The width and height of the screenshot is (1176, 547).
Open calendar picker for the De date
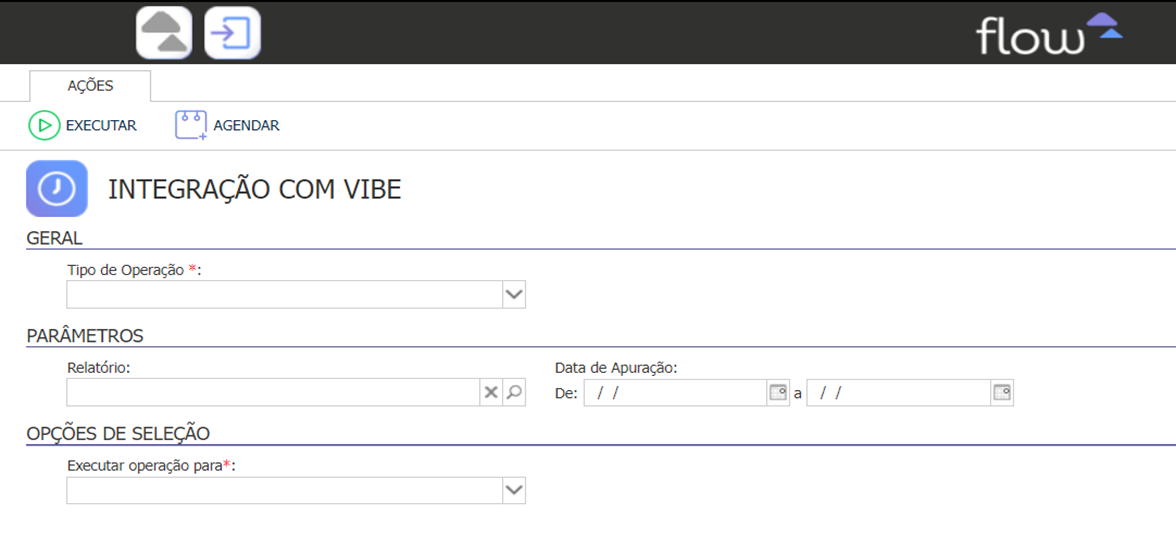pyautogui.click(x=778, y=392)
